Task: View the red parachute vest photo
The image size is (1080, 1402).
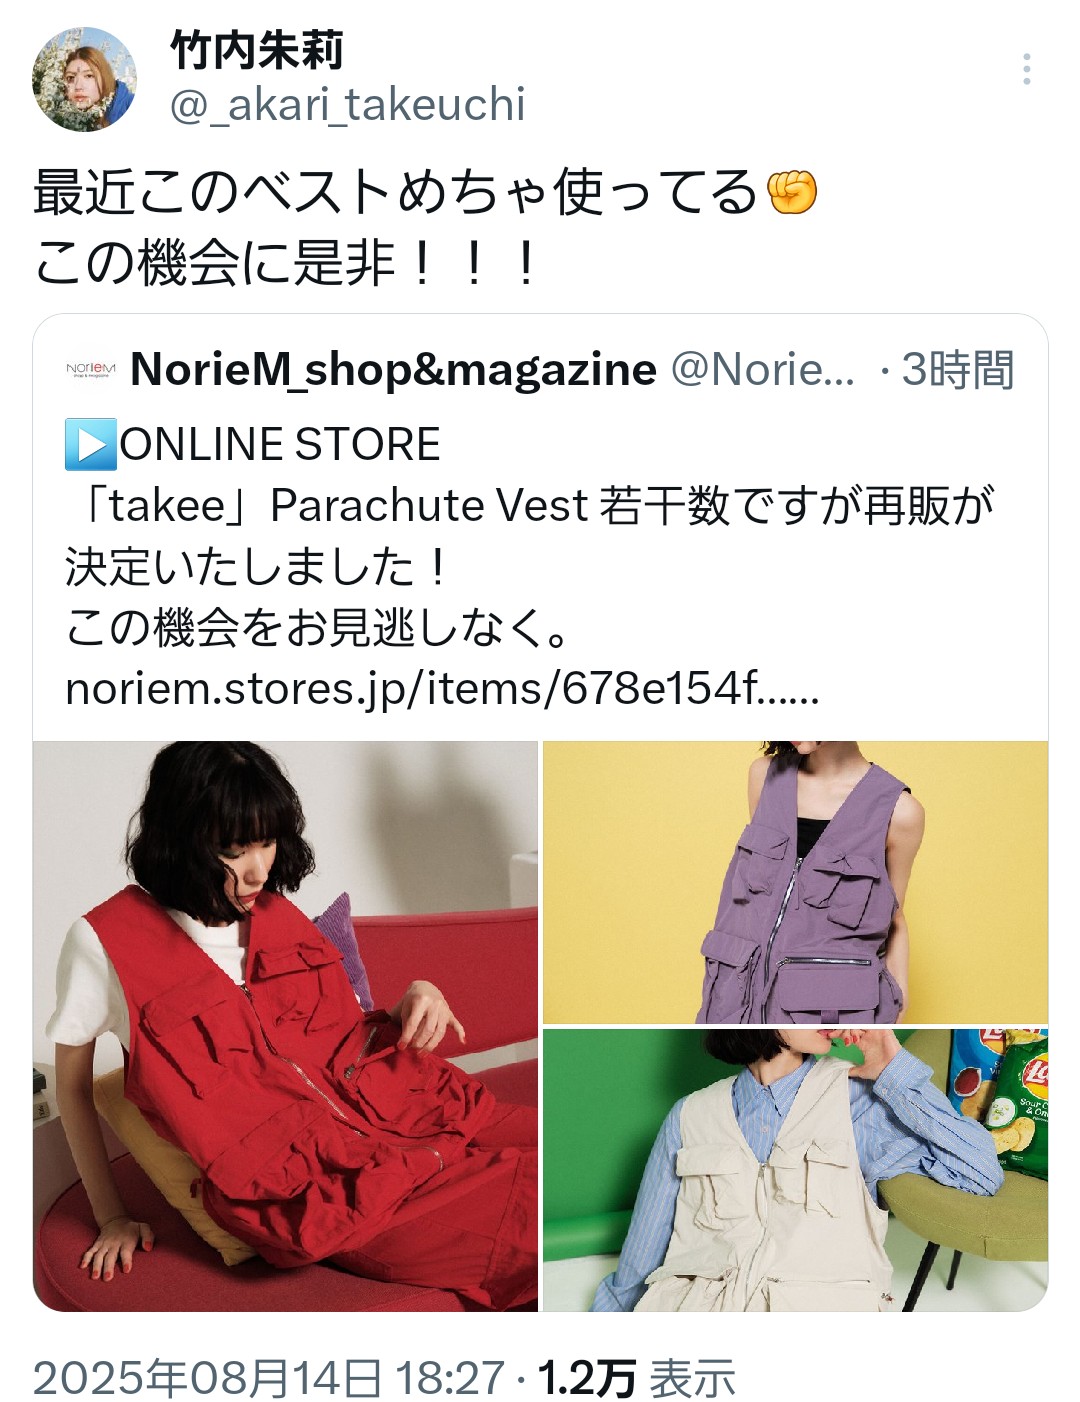Action: (x=285, y=1026)
